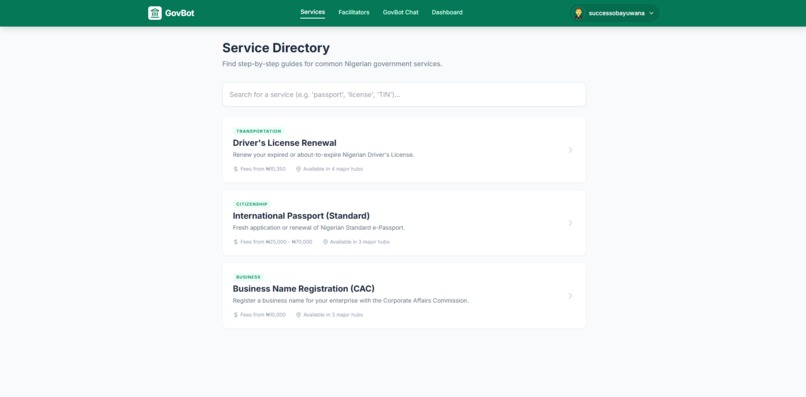Click dollar icon in Driver's License Renewal card
The width and height of the screenshot is (806, 397).
point(235,169)
